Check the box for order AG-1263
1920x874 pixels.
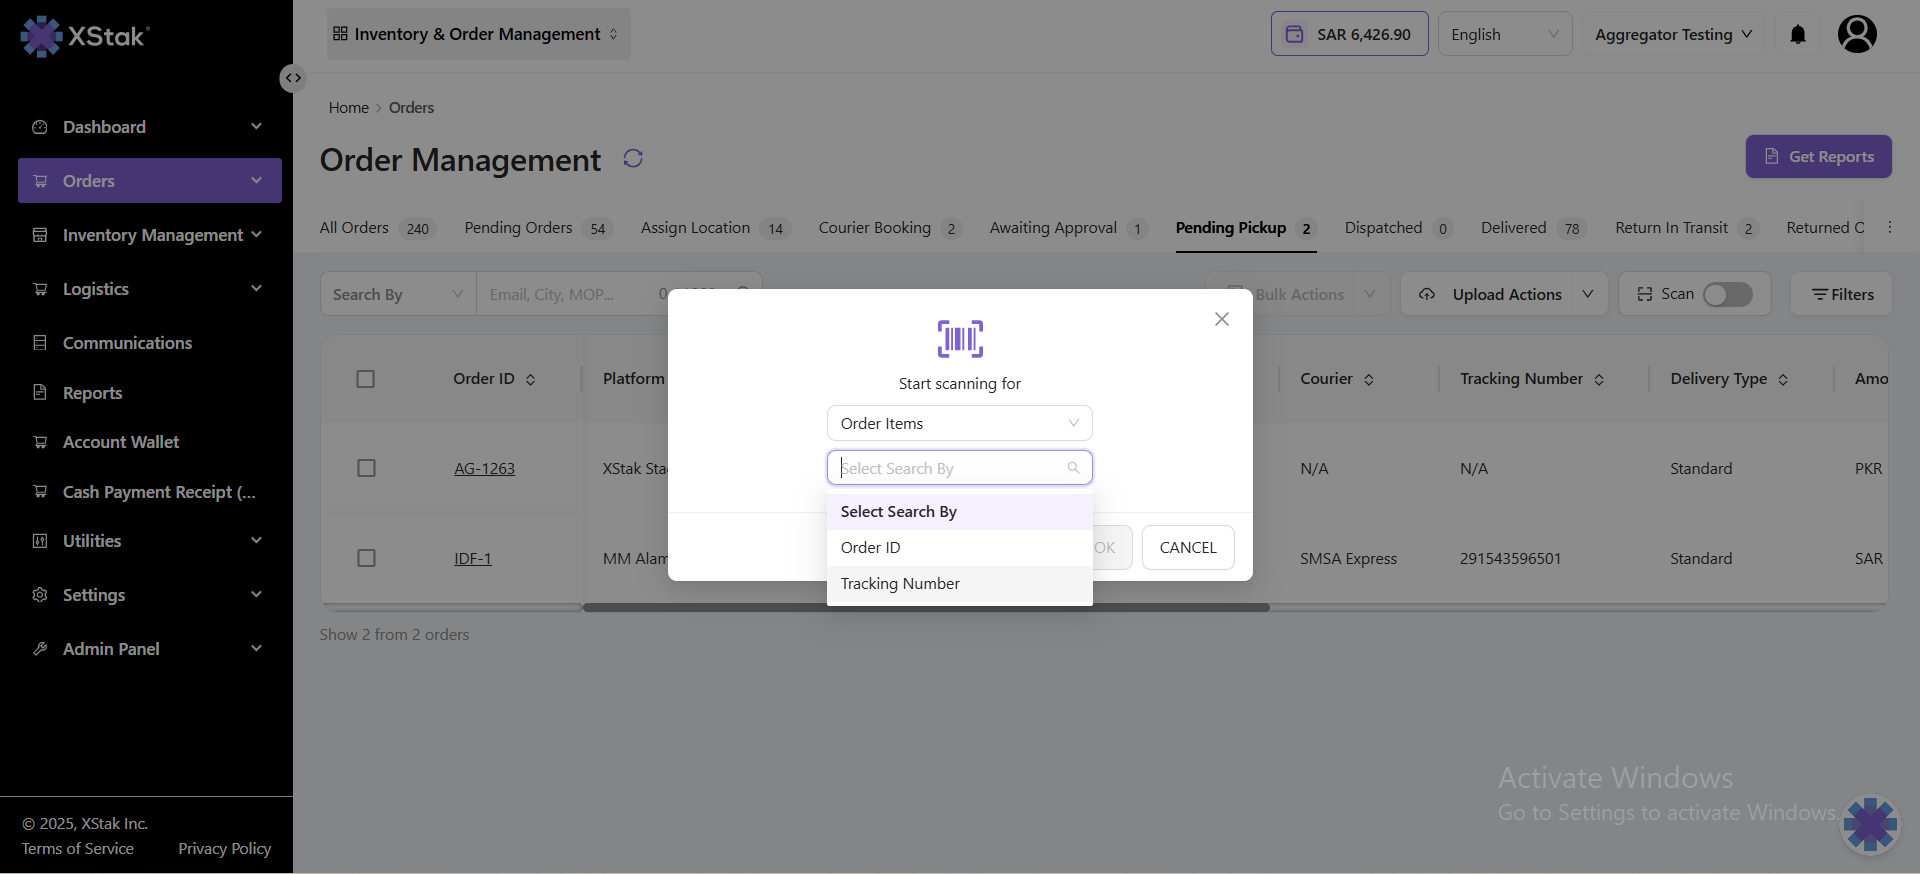pos(366,469)
